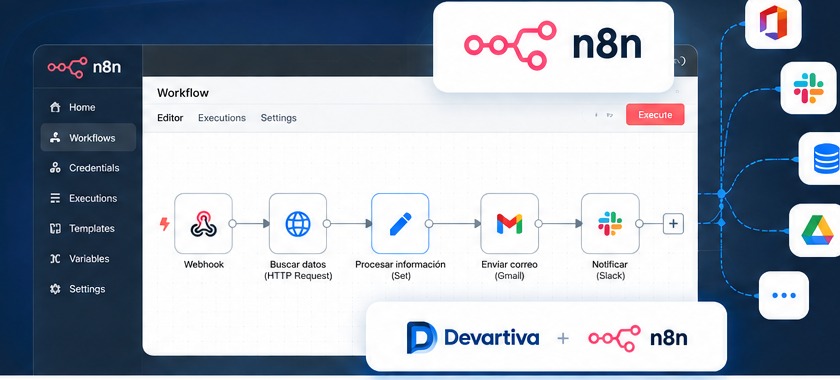Open Executions in the sidebar
The height and width of the screenshot is (380, 840).
coord(88,198)
